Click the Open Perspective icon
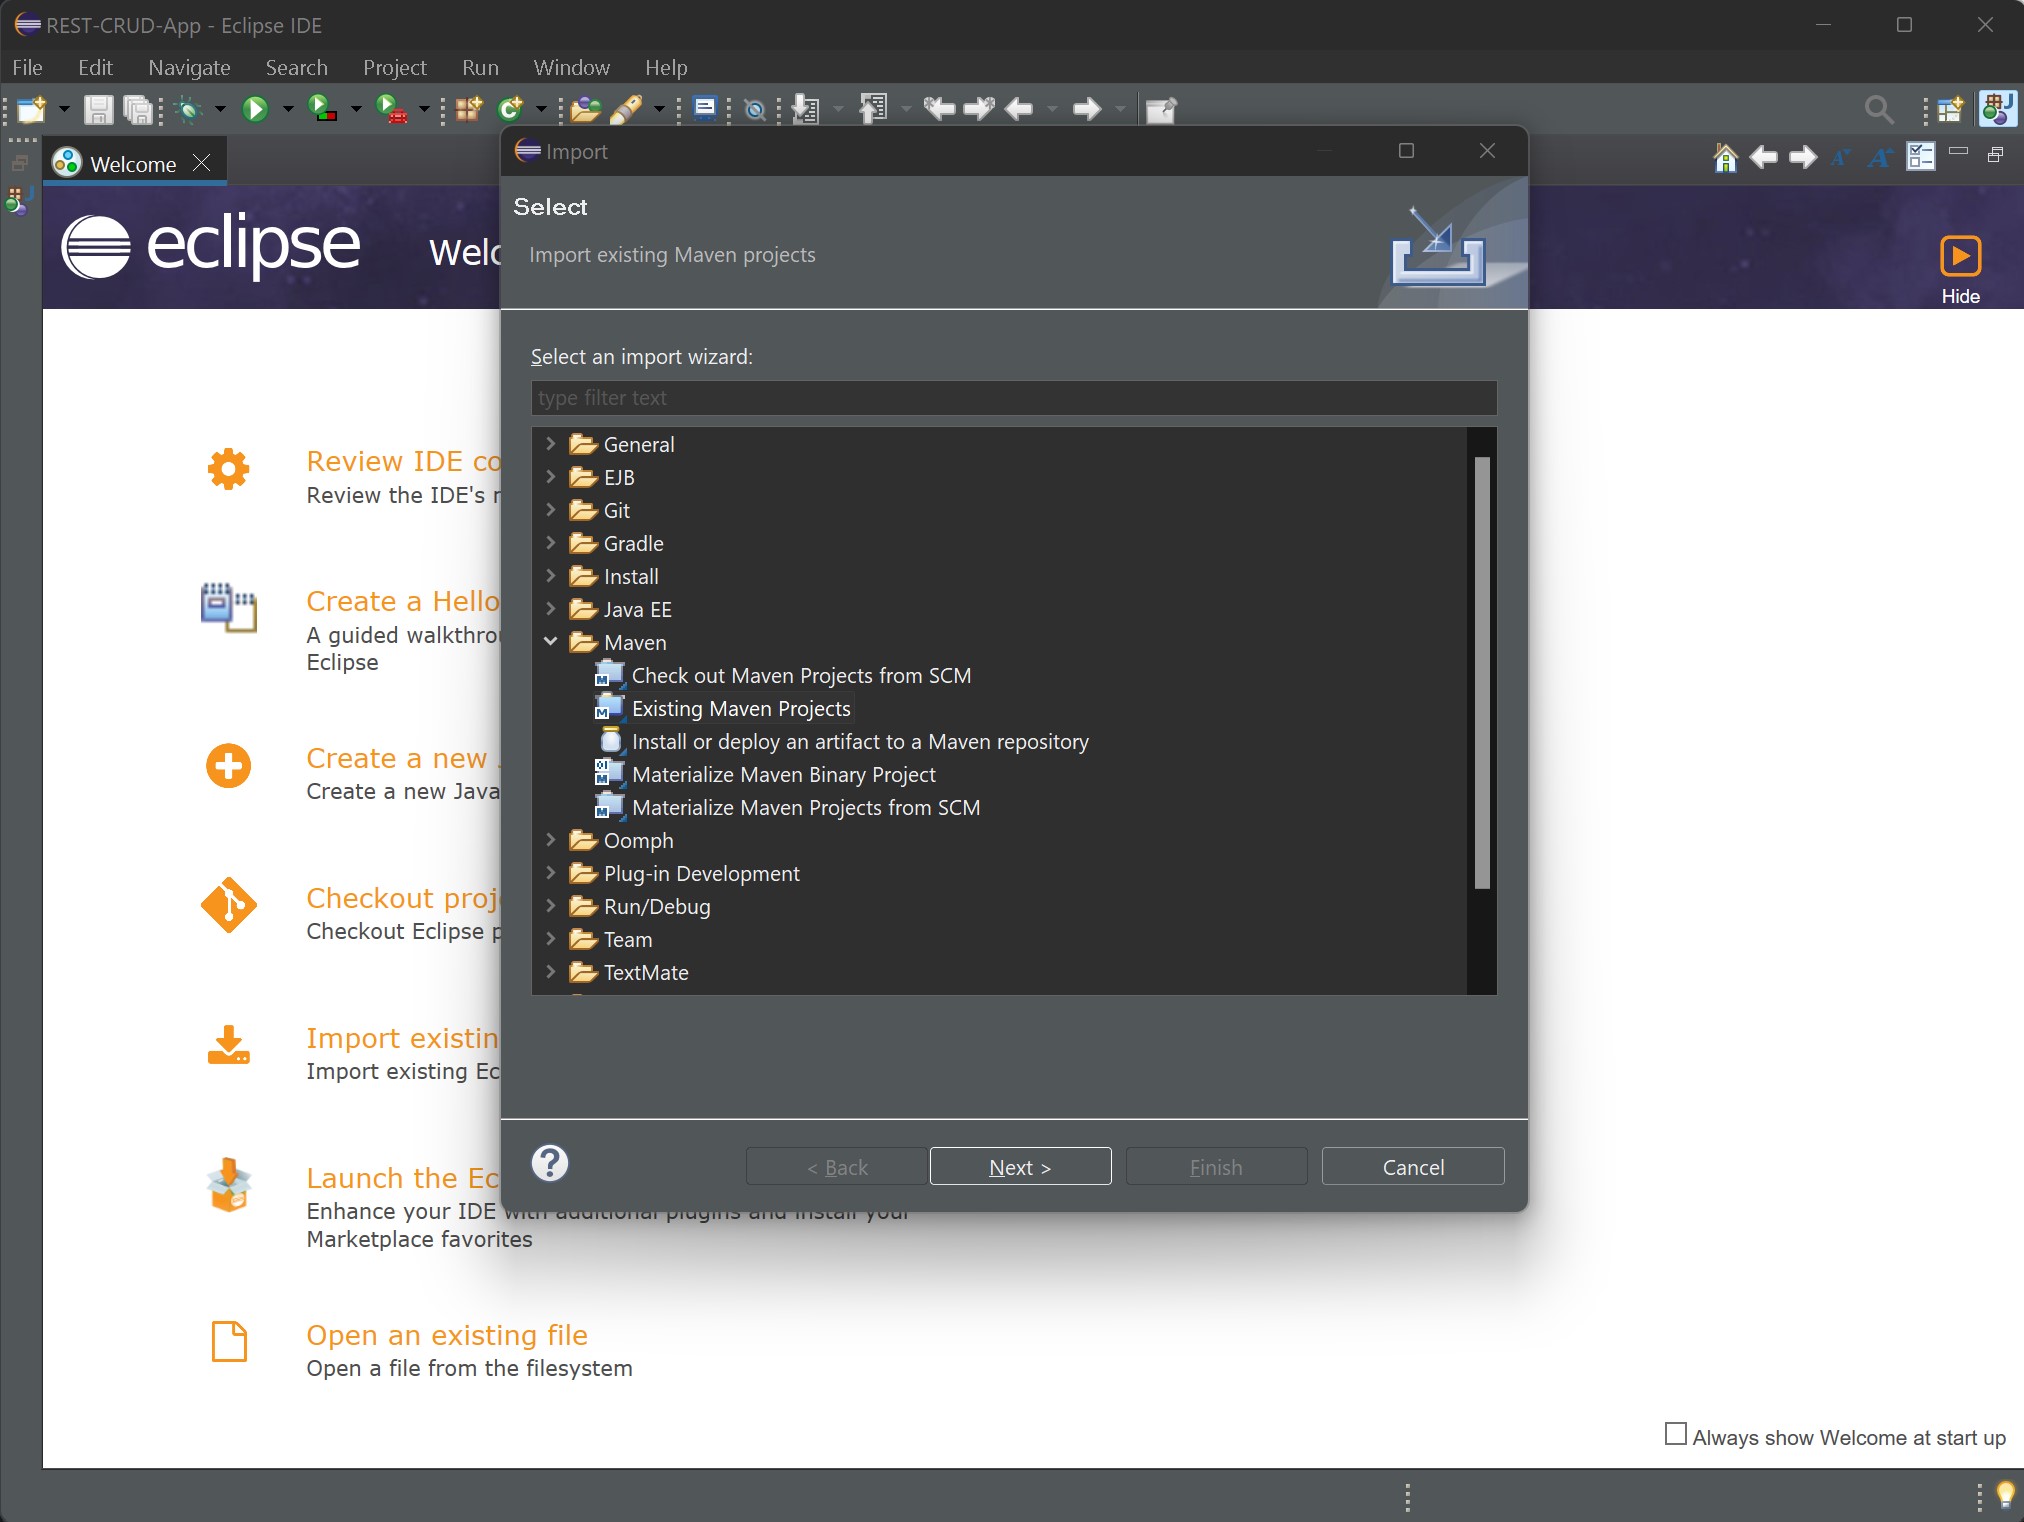The image size is (2024, 1522). click(1950, 109)
